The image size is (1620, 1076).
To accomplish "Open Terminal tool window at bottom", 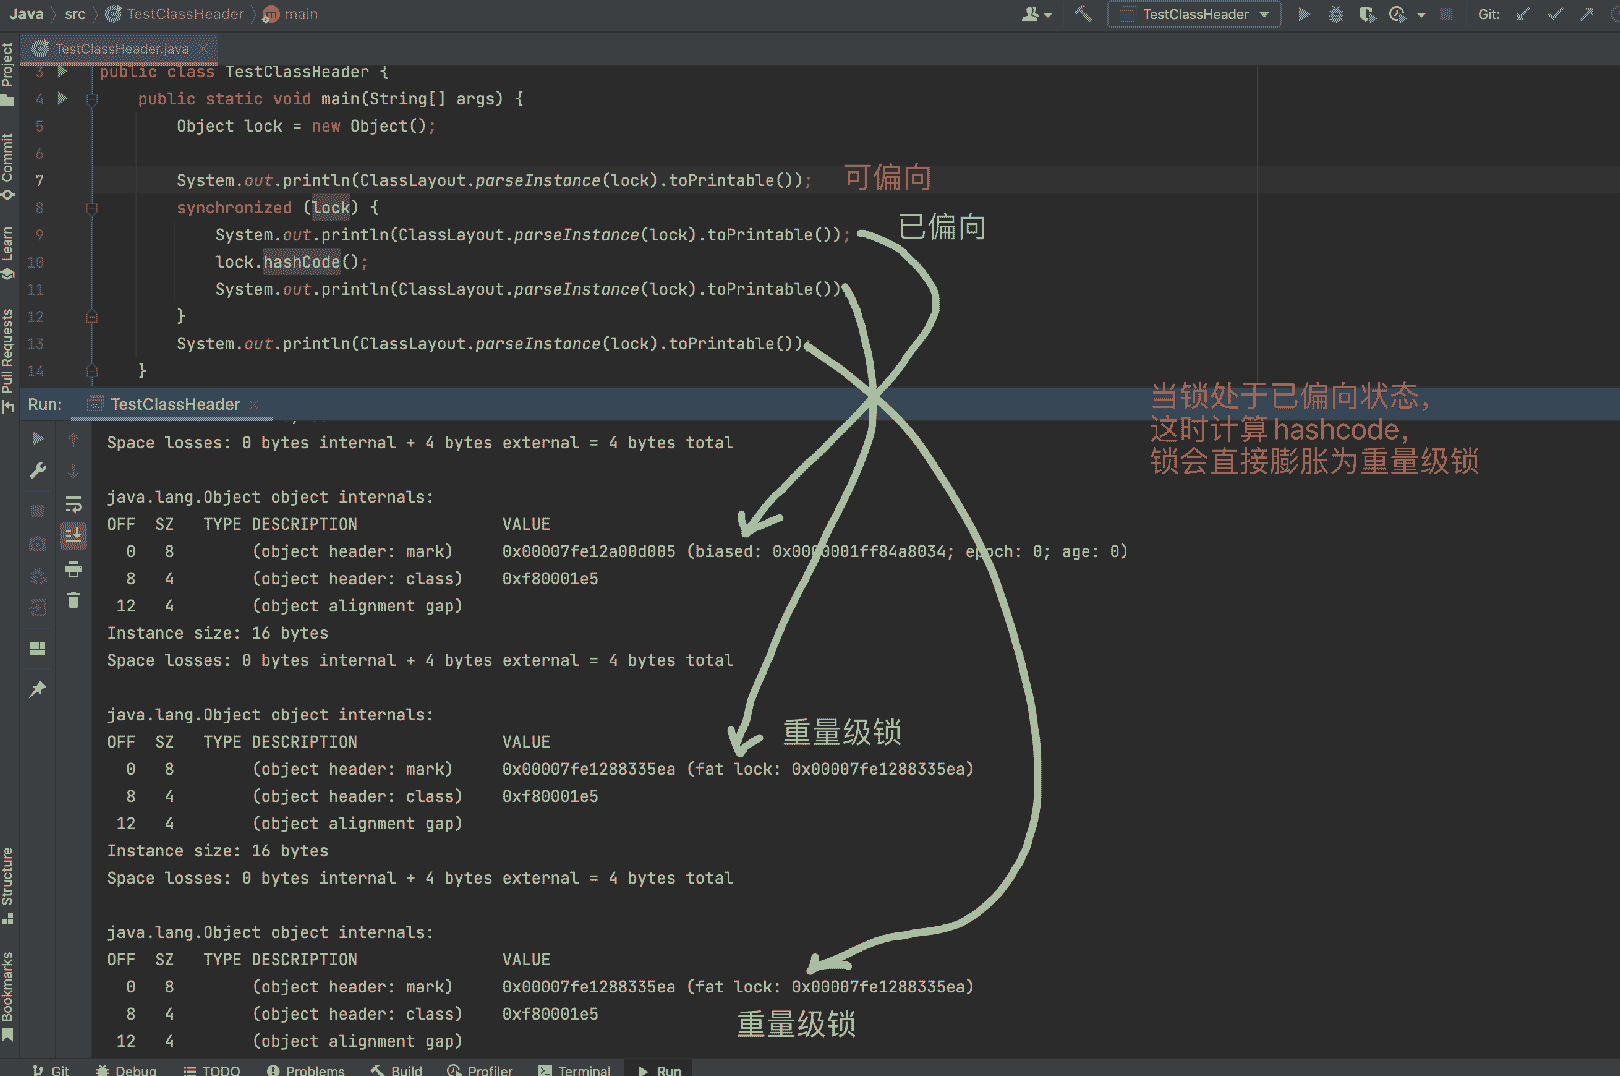I will pos(574,1069).
